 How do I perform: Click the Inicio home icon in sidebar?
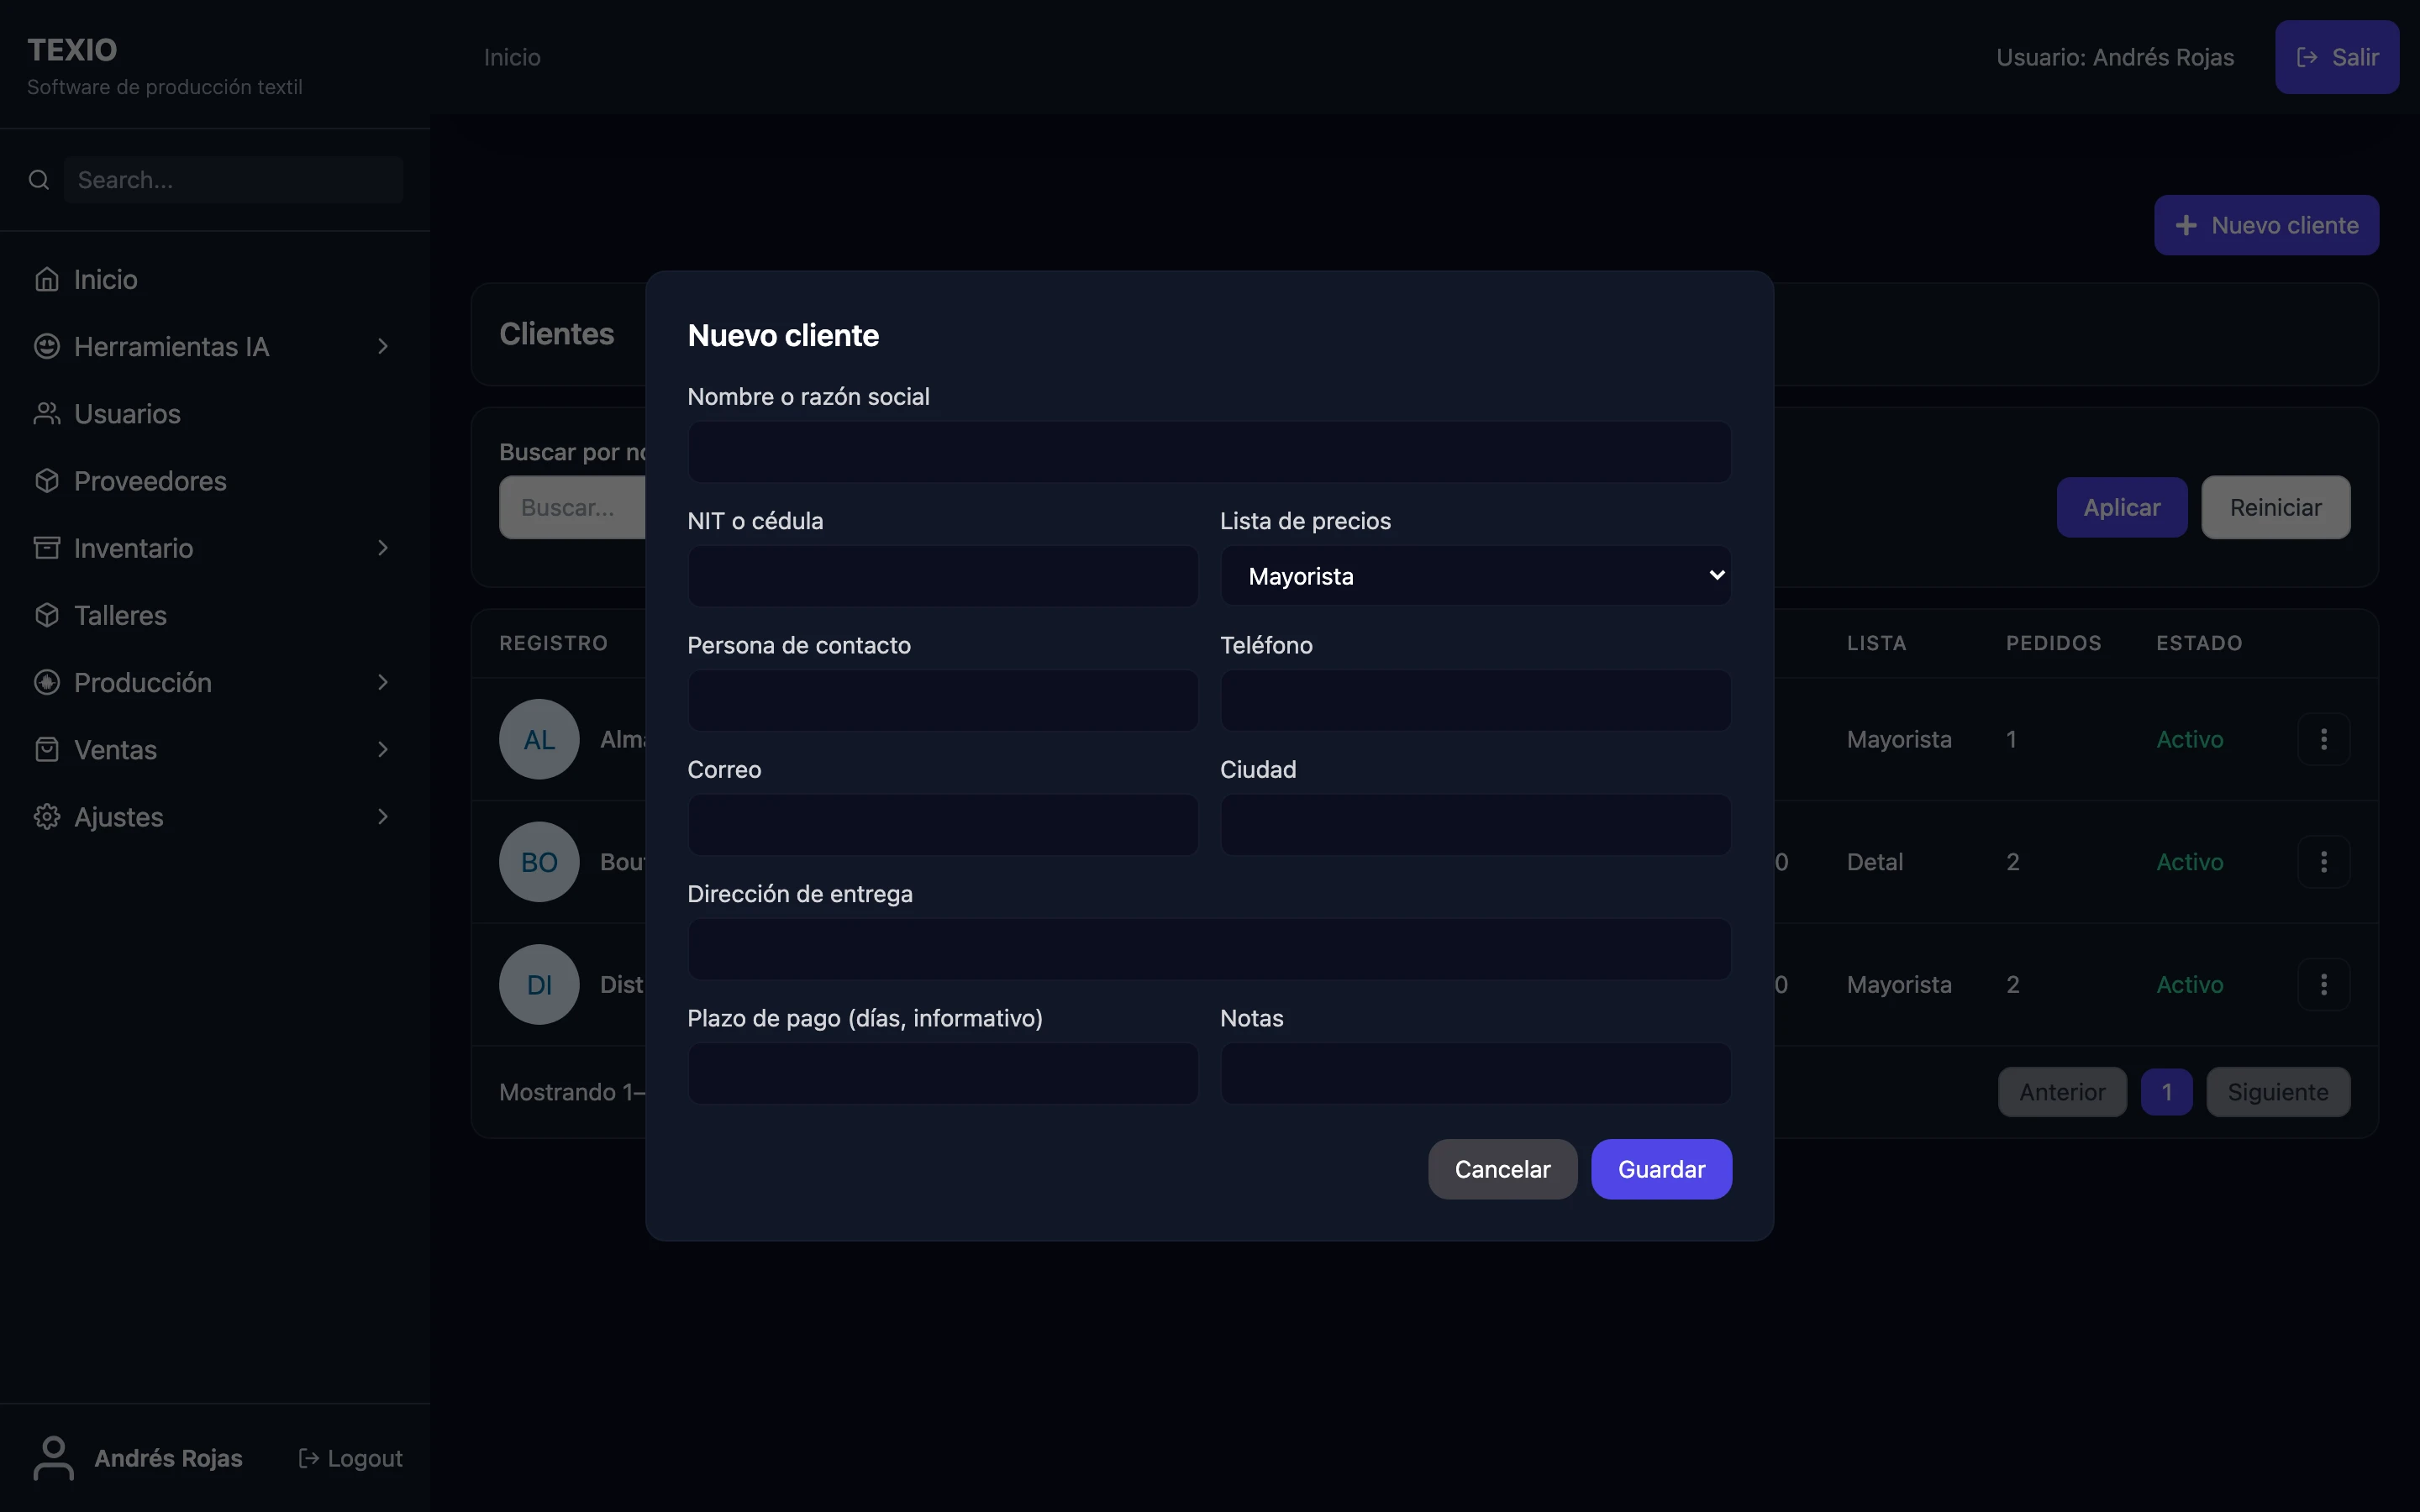click(47, 279)
